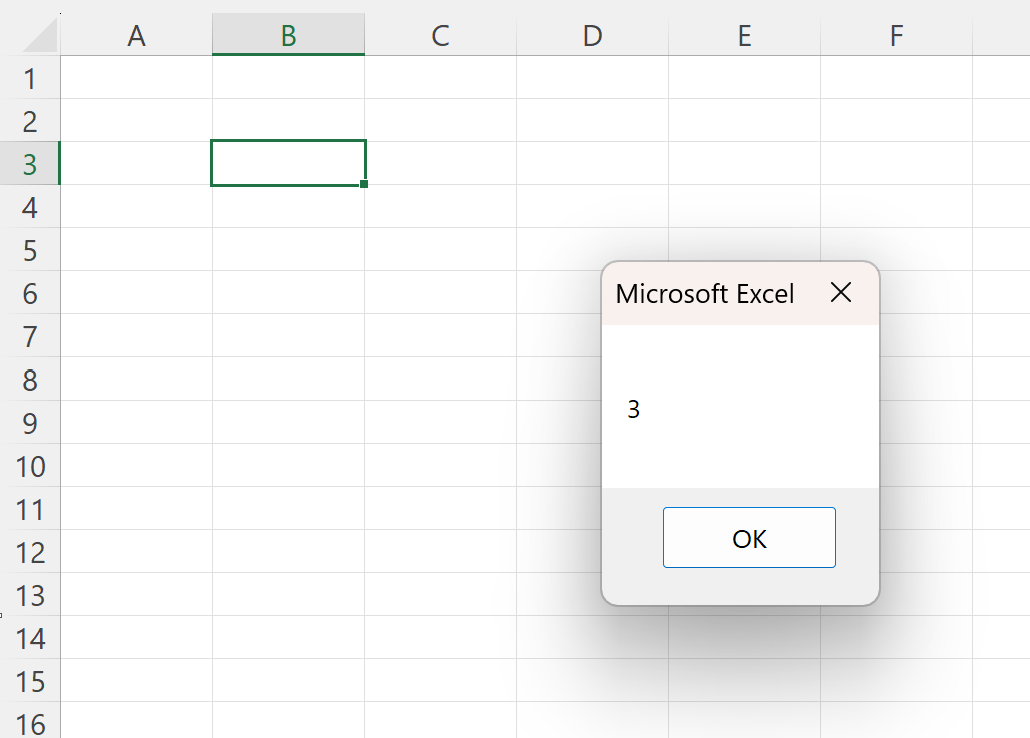This screenshot has height=738, width=1030.
Task: Select column header D
Action: tap(592, 35)
